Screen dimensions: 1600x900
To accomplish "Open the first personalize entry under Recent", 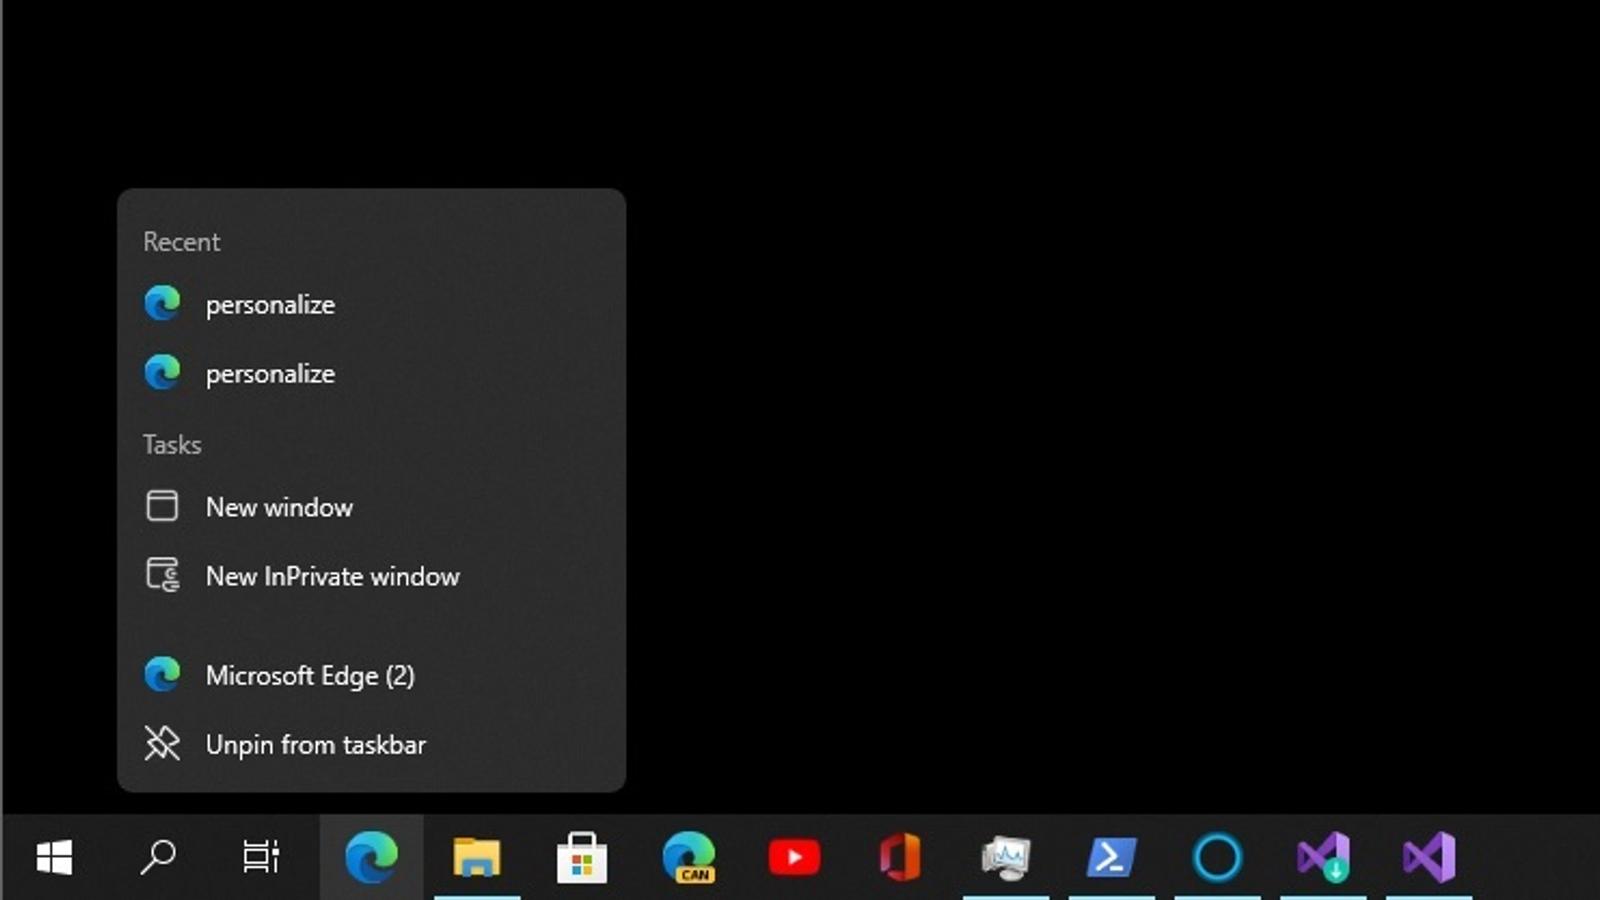I will coord(371,304).
